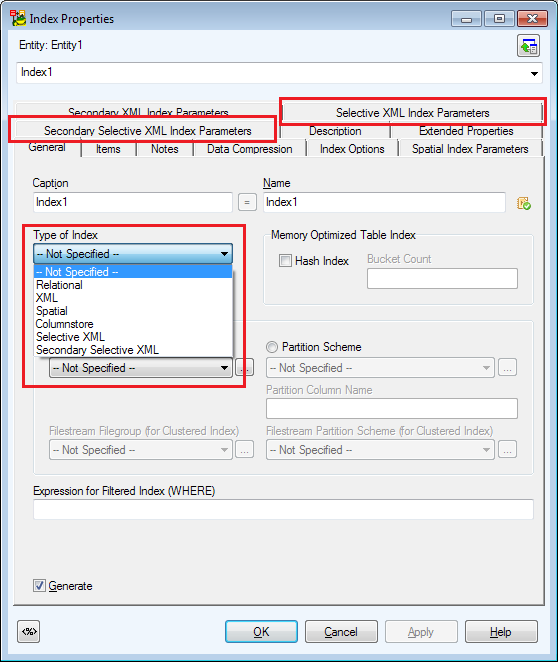Image resolution: width=558 pixels, height=662 pixels.
Task: Switch to the Selective XML Index Parameters tab
Action: point(412,113)
